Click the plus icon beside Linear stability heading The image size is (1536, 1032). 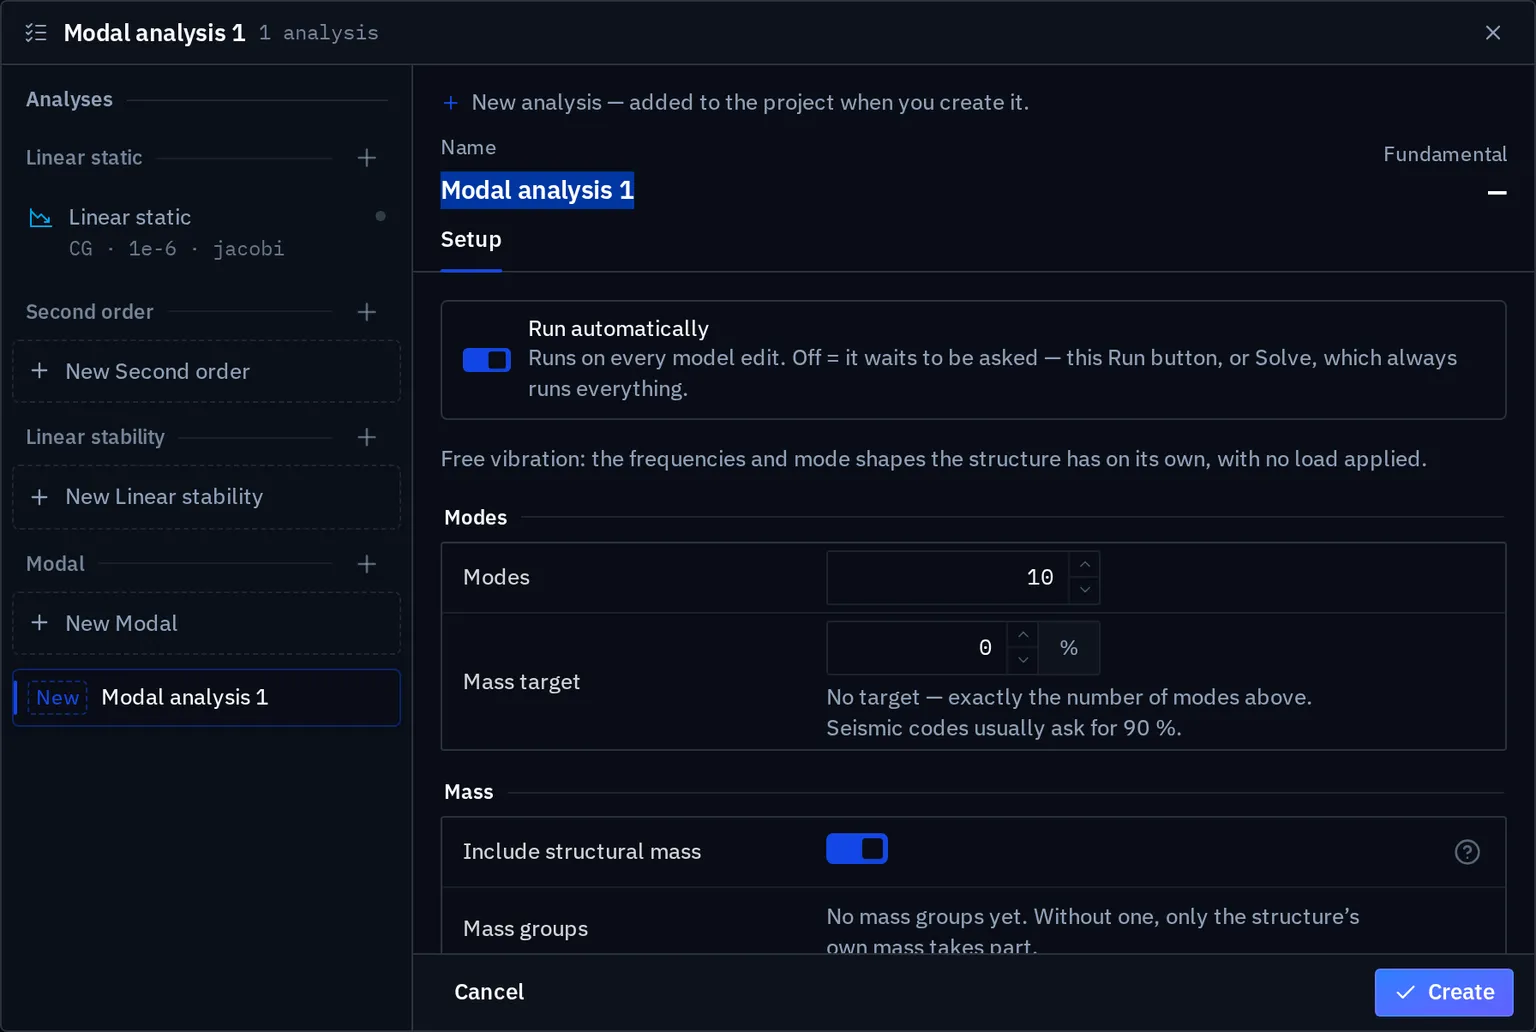(367, 437)
